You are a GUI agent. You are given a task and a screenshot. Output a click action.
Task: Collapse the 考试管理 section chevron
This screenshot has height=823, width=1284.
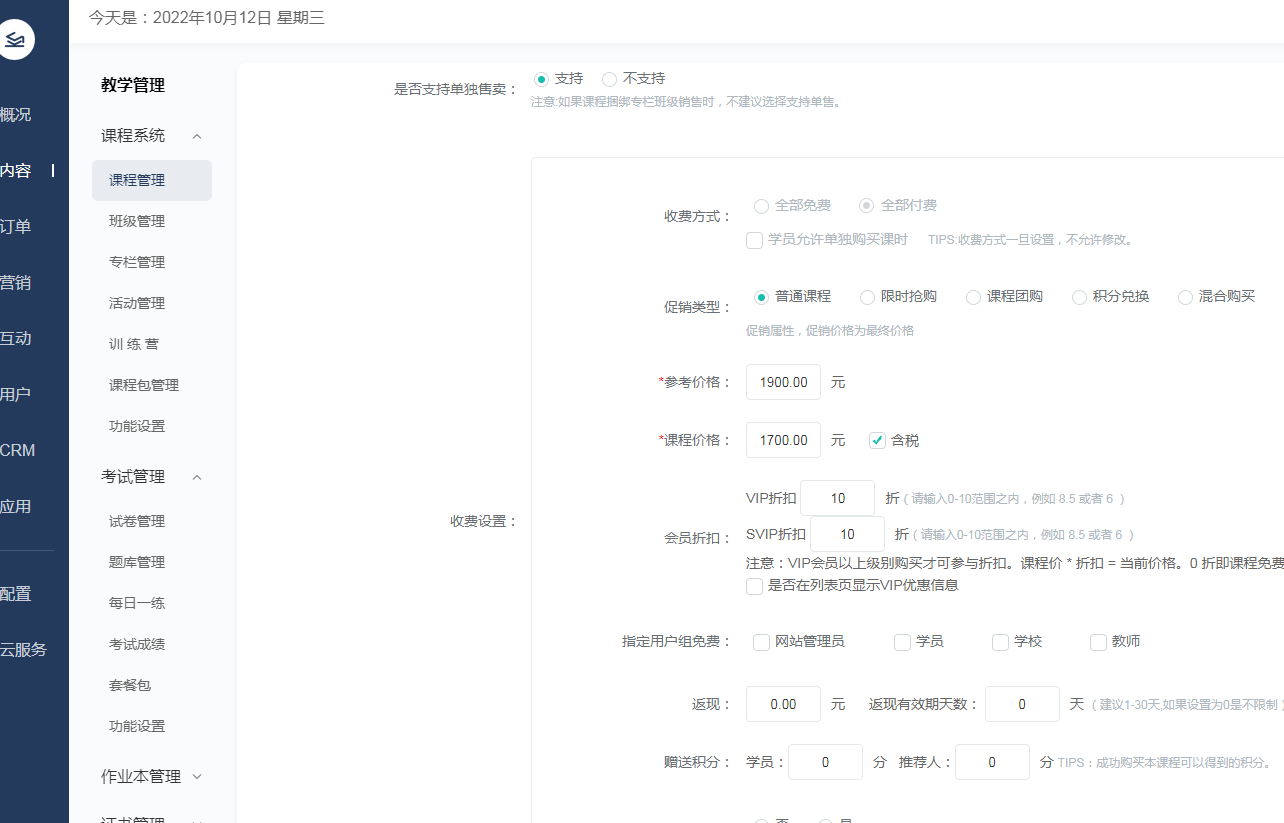point(197,477)
